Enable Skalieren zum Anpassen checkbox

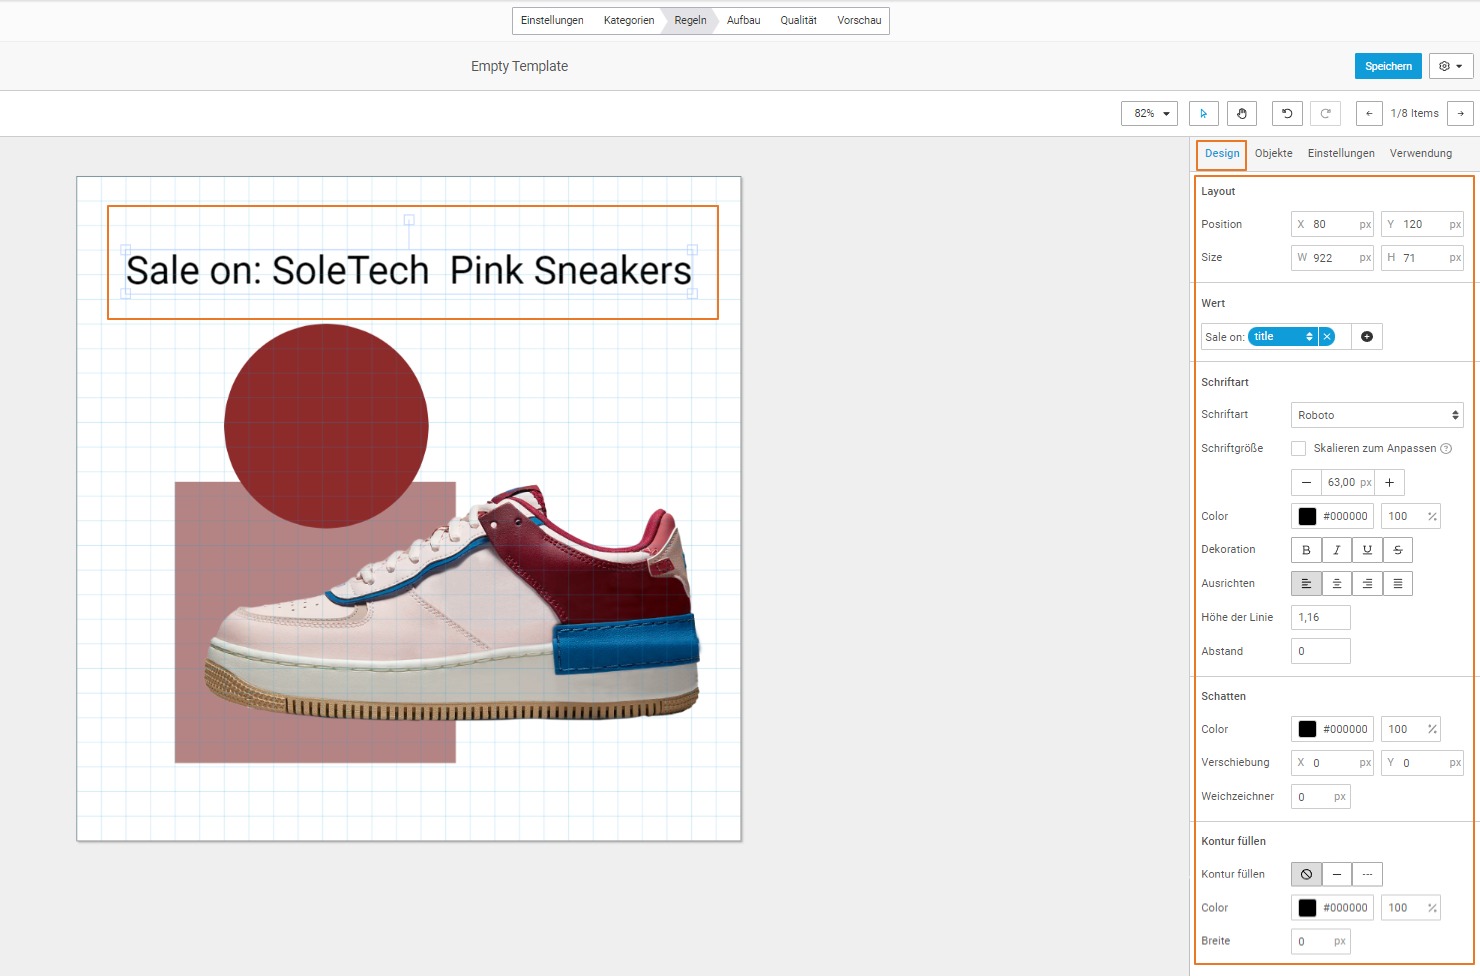point(1298,448)
